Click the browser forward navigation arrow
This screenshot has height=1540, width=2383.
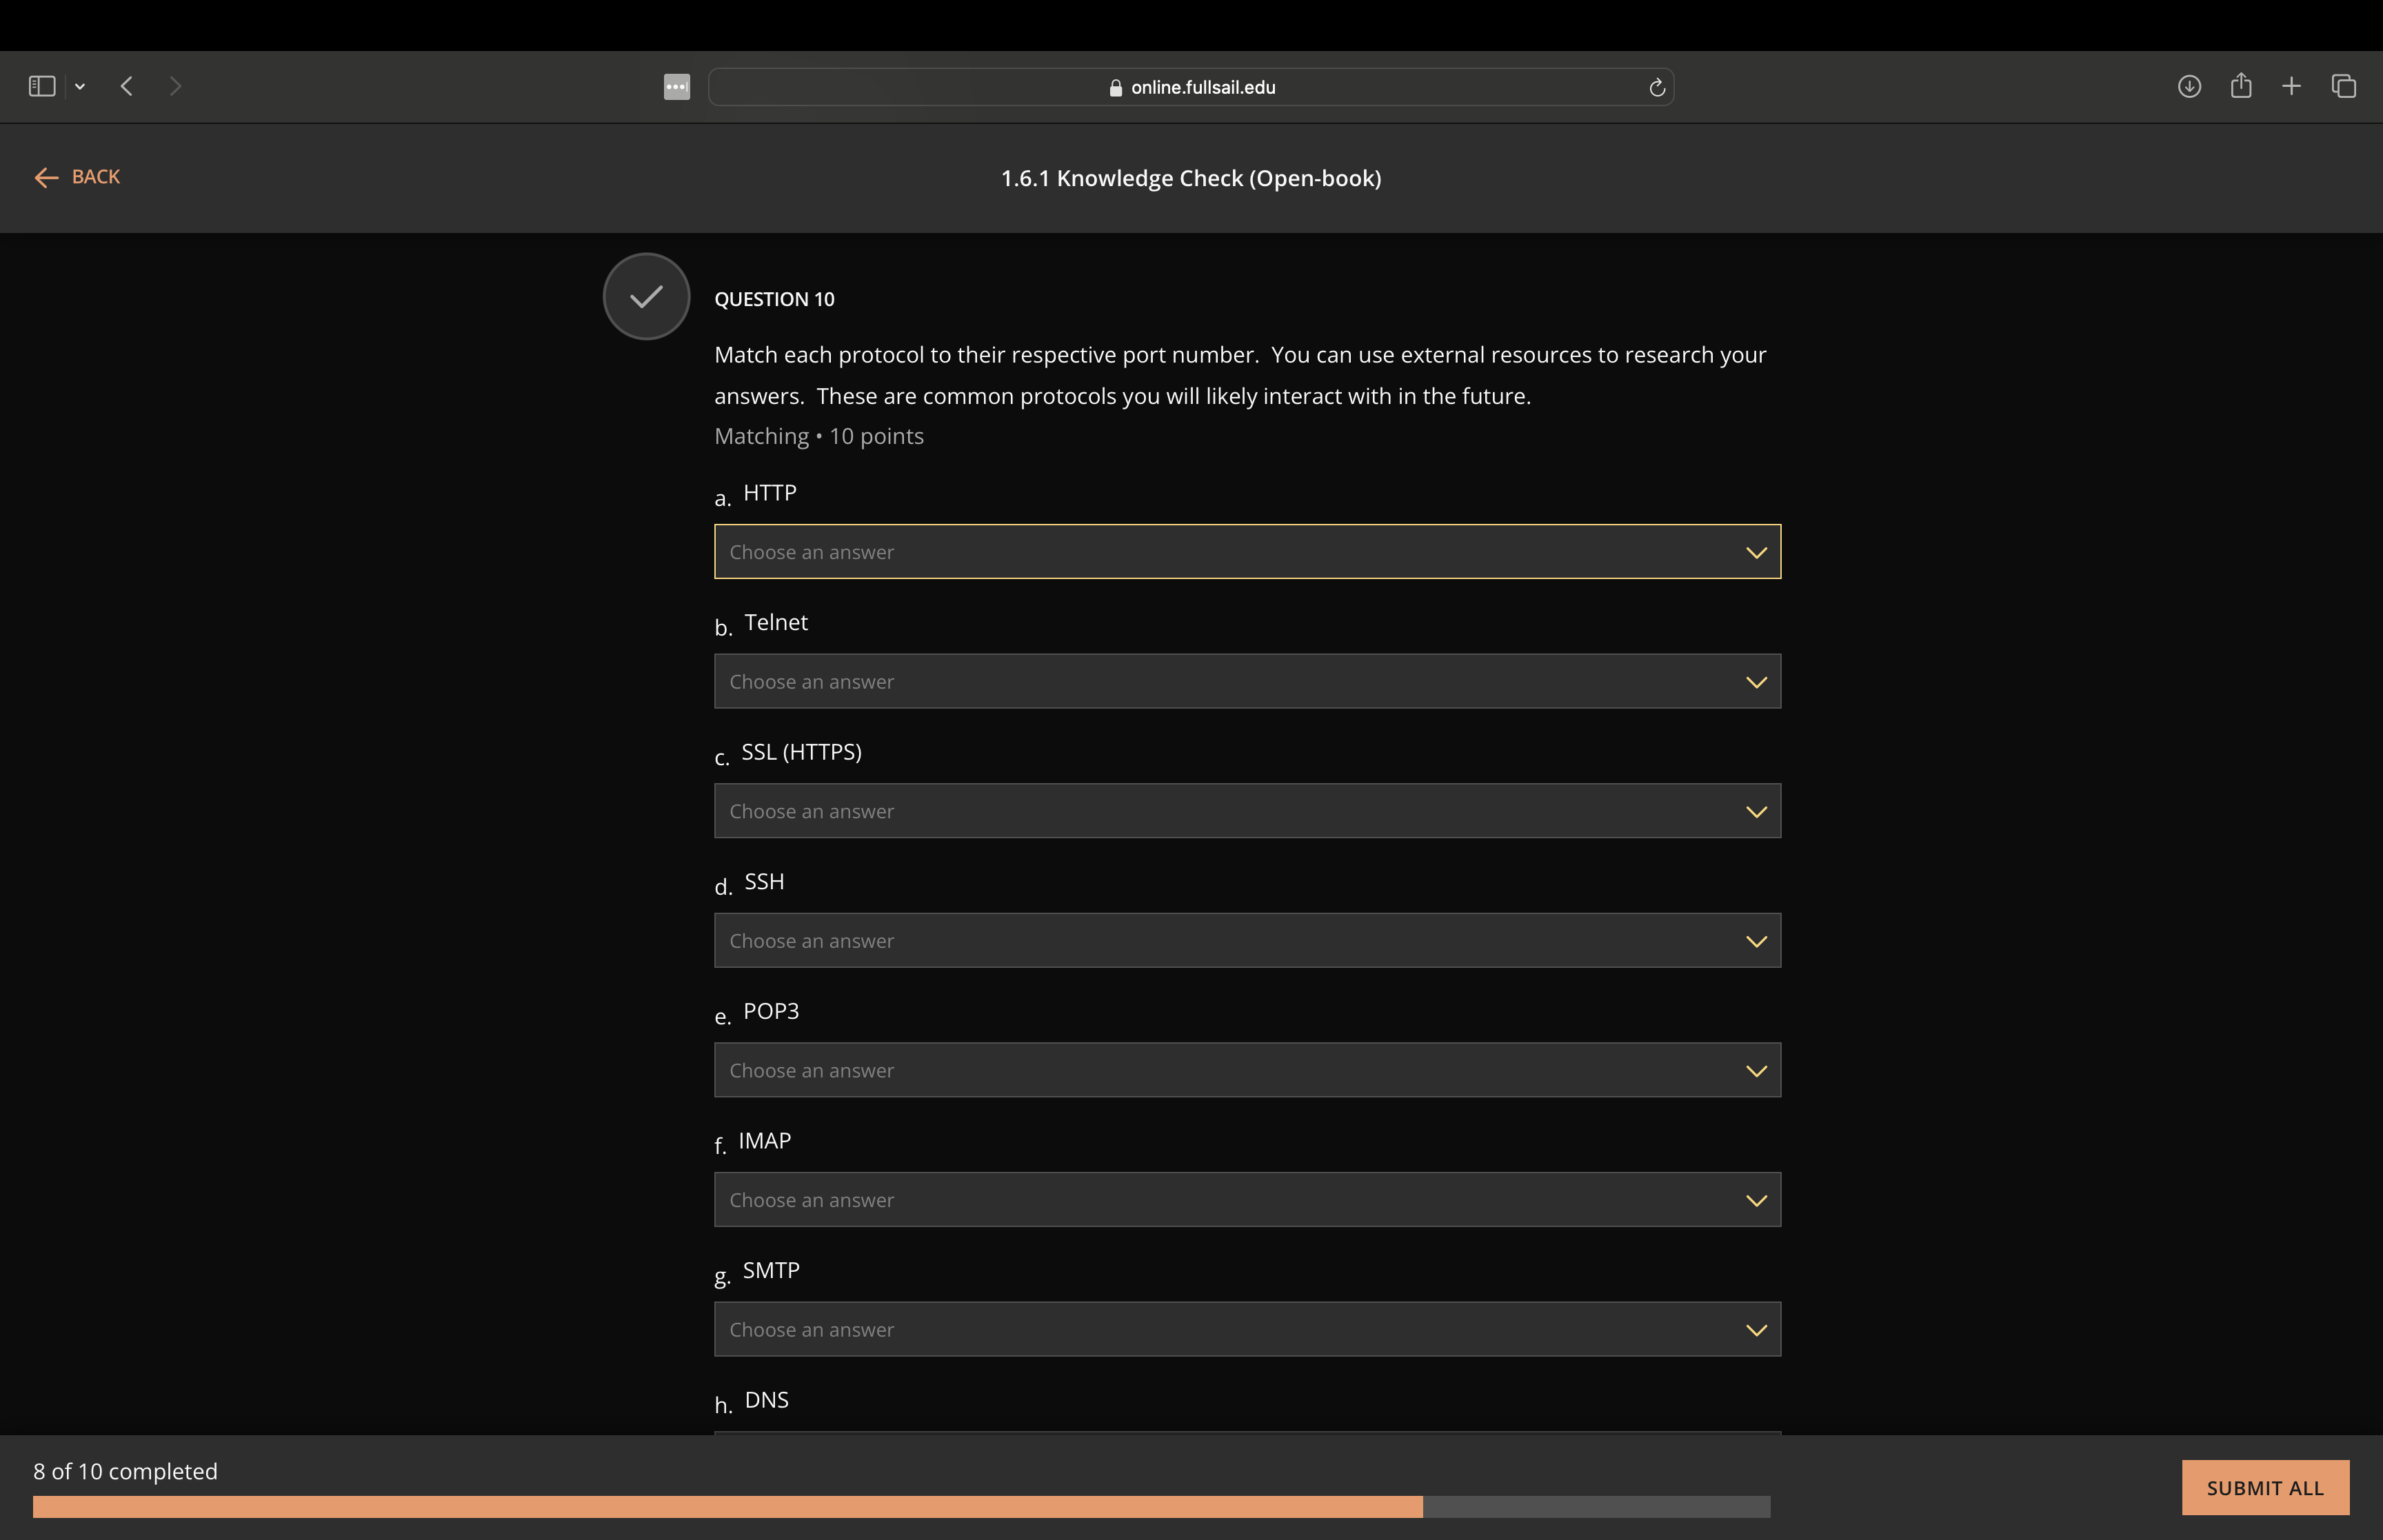[175, 86]
